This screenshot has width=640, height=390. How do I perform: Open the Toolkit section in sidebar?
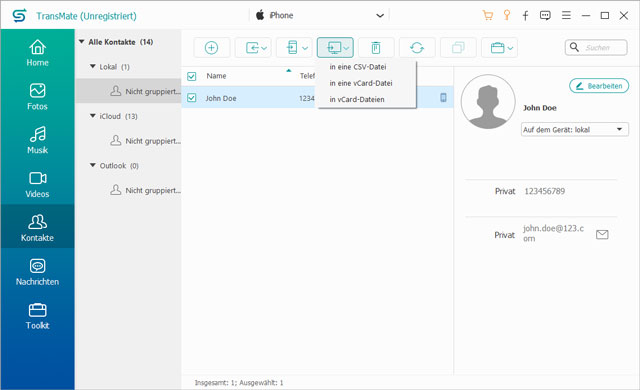tap(37, 316)
